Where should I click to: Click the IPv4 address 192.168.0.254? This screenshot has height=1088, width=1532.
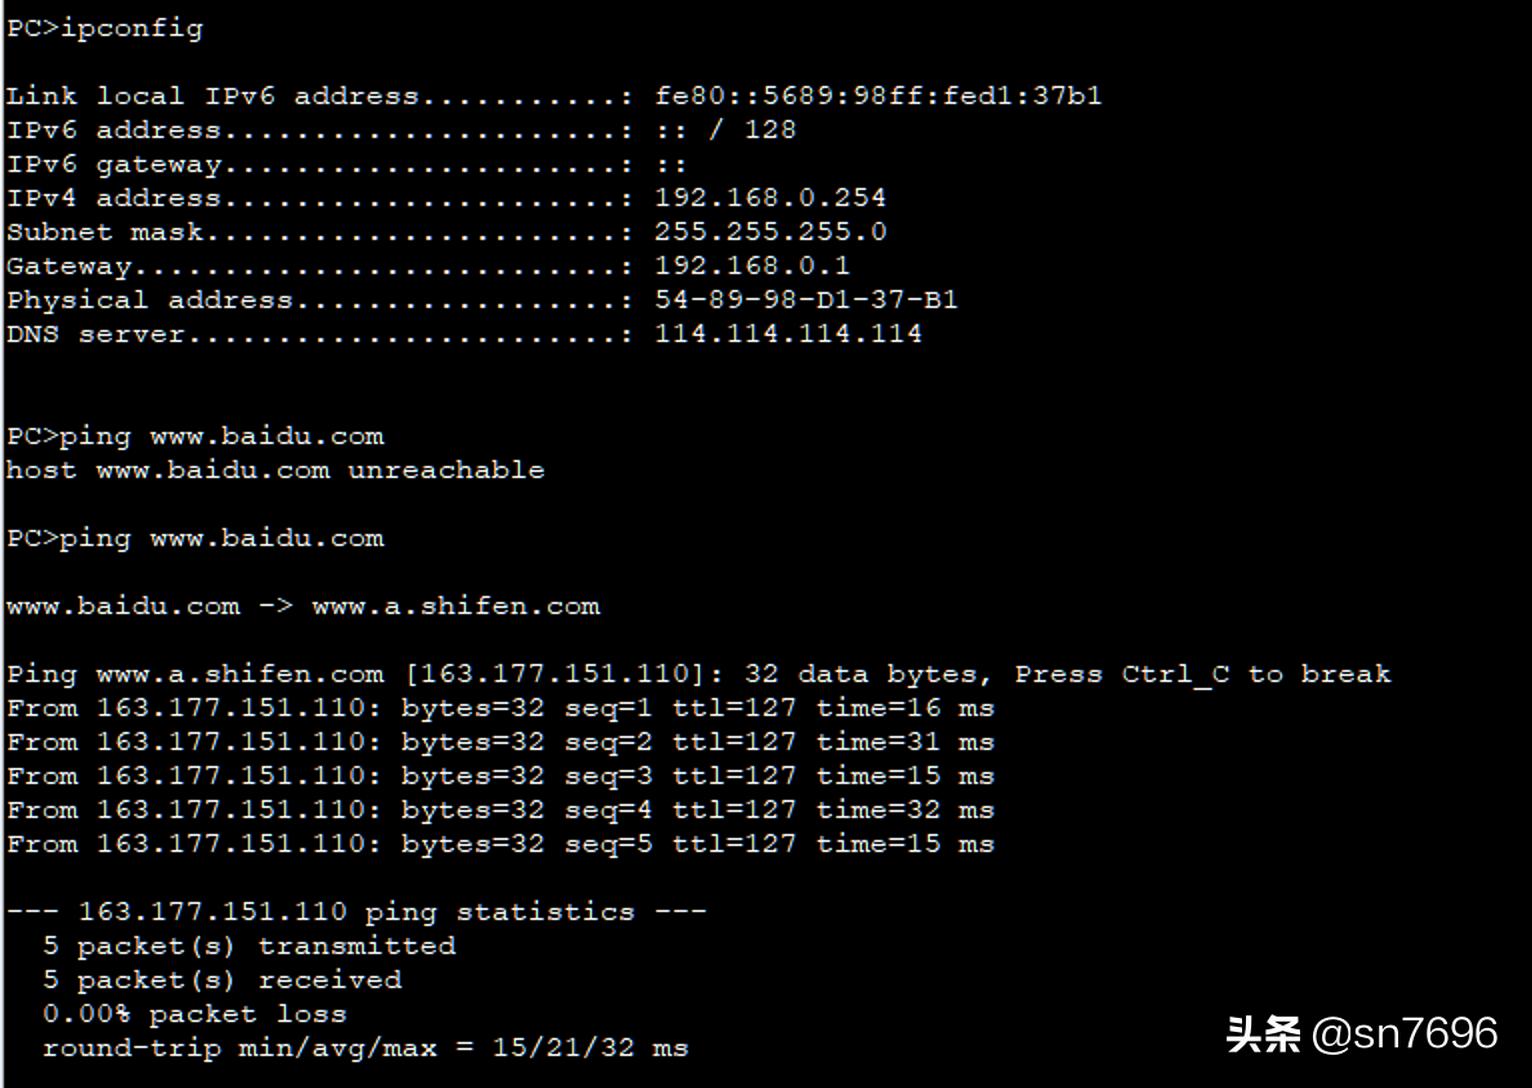(x=770, y=198)
